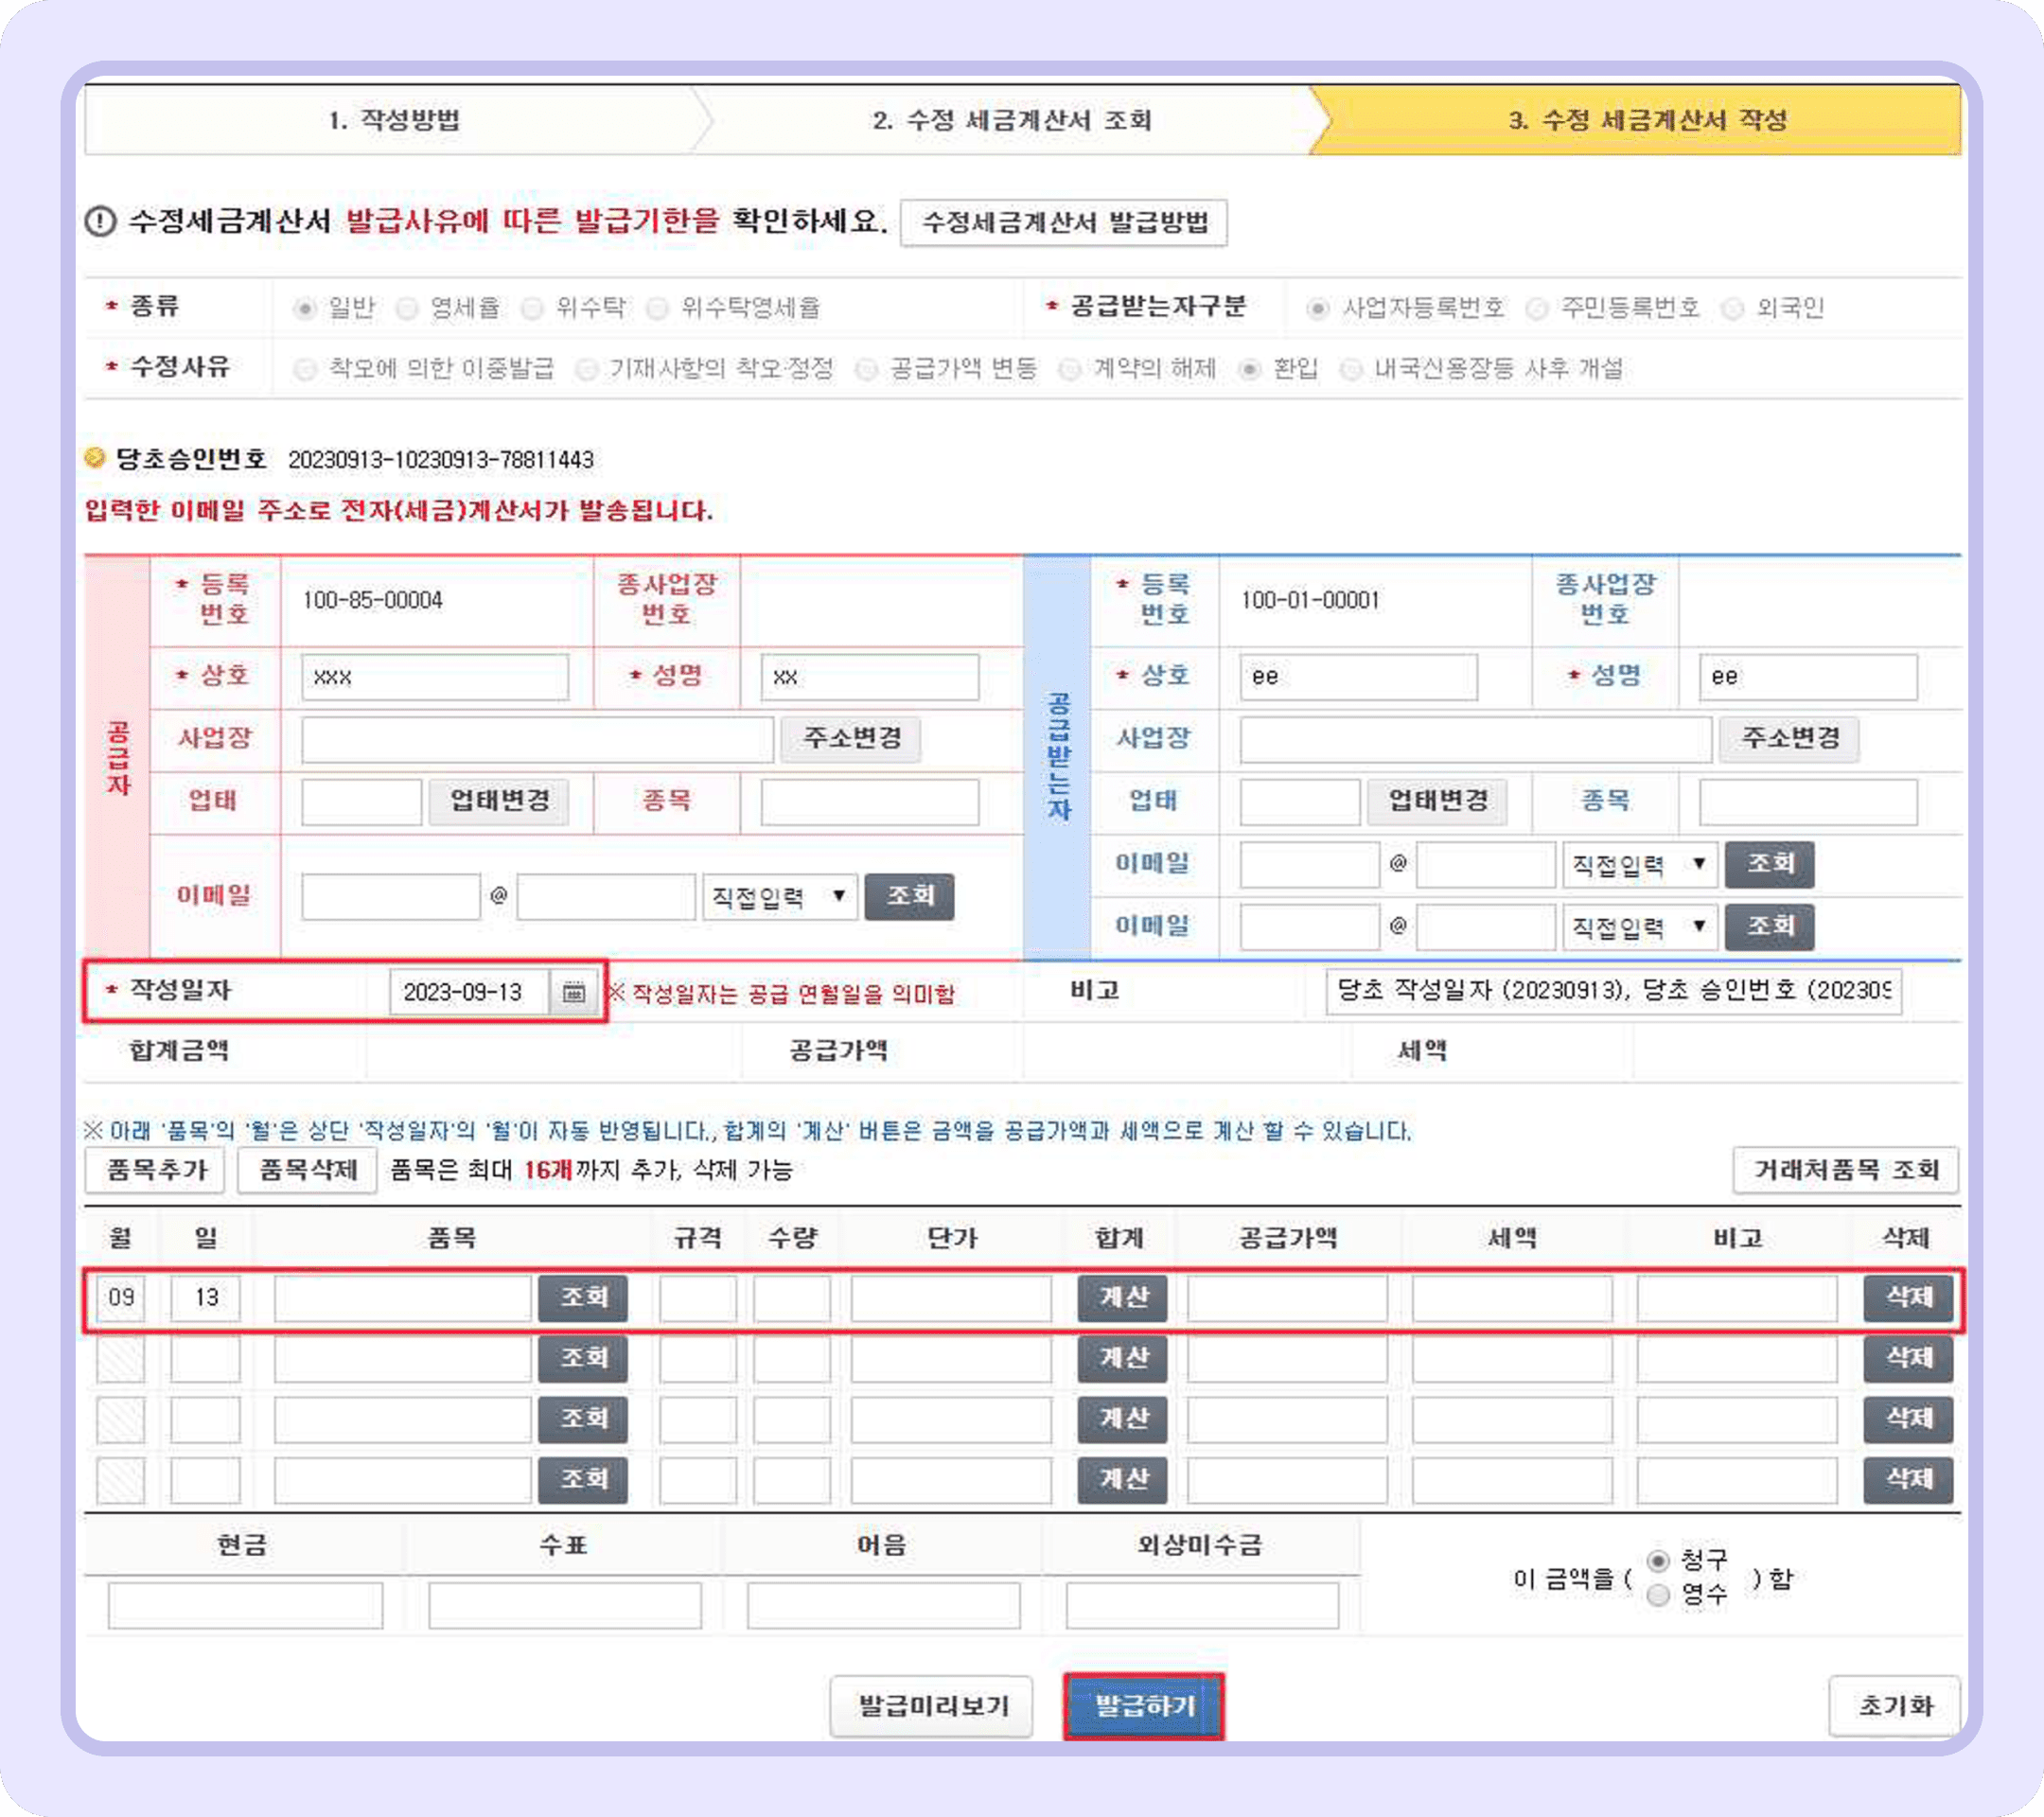This screenshot has width=2044, height=1817.
Task: Click the 발급하기 button to issue the invoice
Action: click(x=1146, y=1705)
